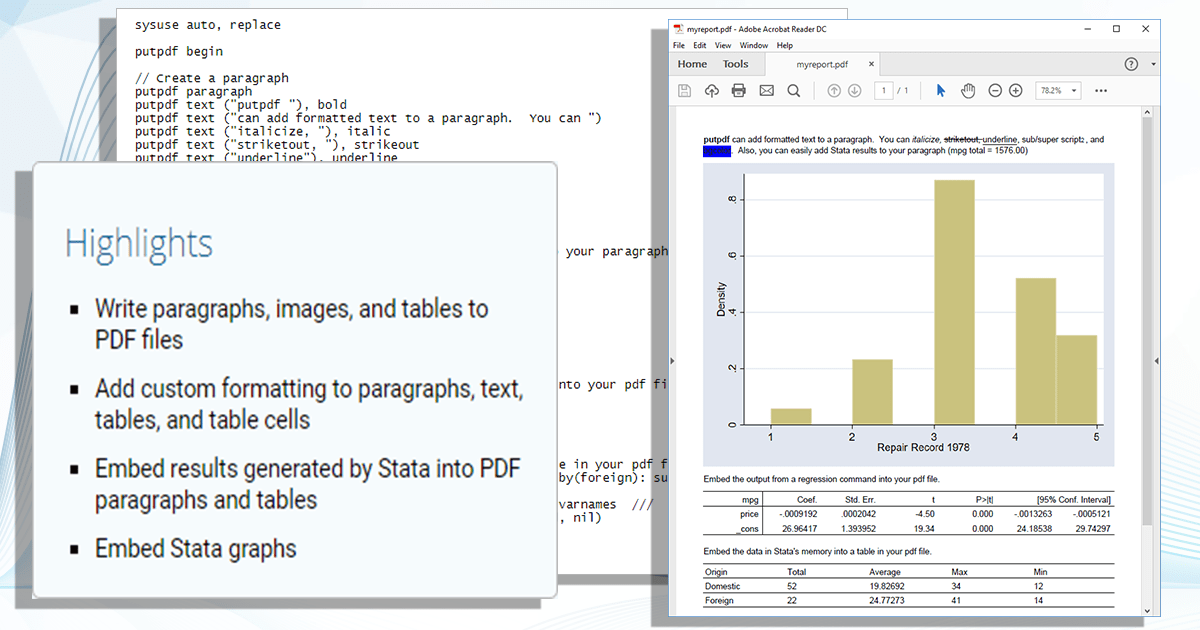Image resolution: width=1200 pixels, height=630 pixels.
Task: Send file by email envelope icon
Action: pos(767,91)
